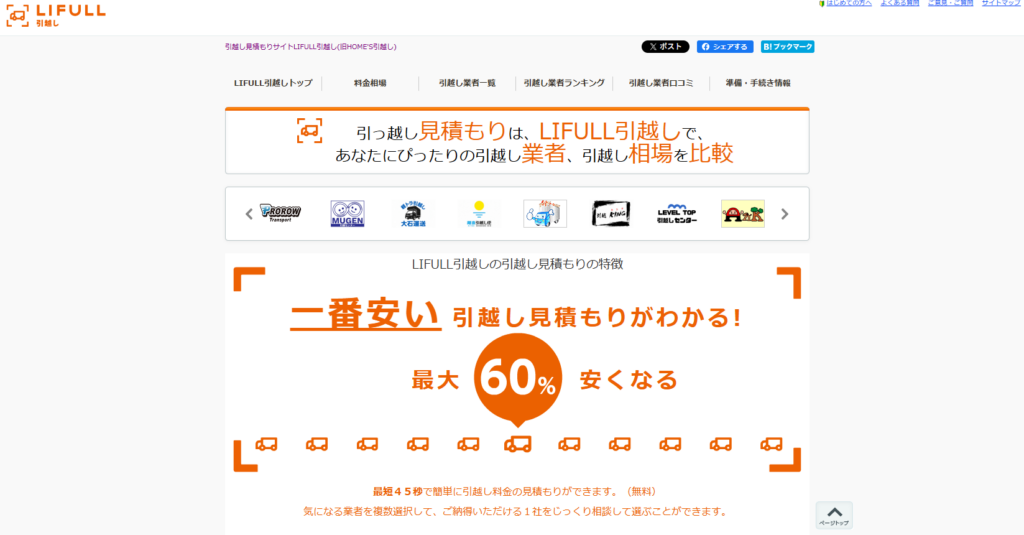Go to the 料金相場 nav item
The width and height of the screenshot is (1024, 535).
coord(370,83)
